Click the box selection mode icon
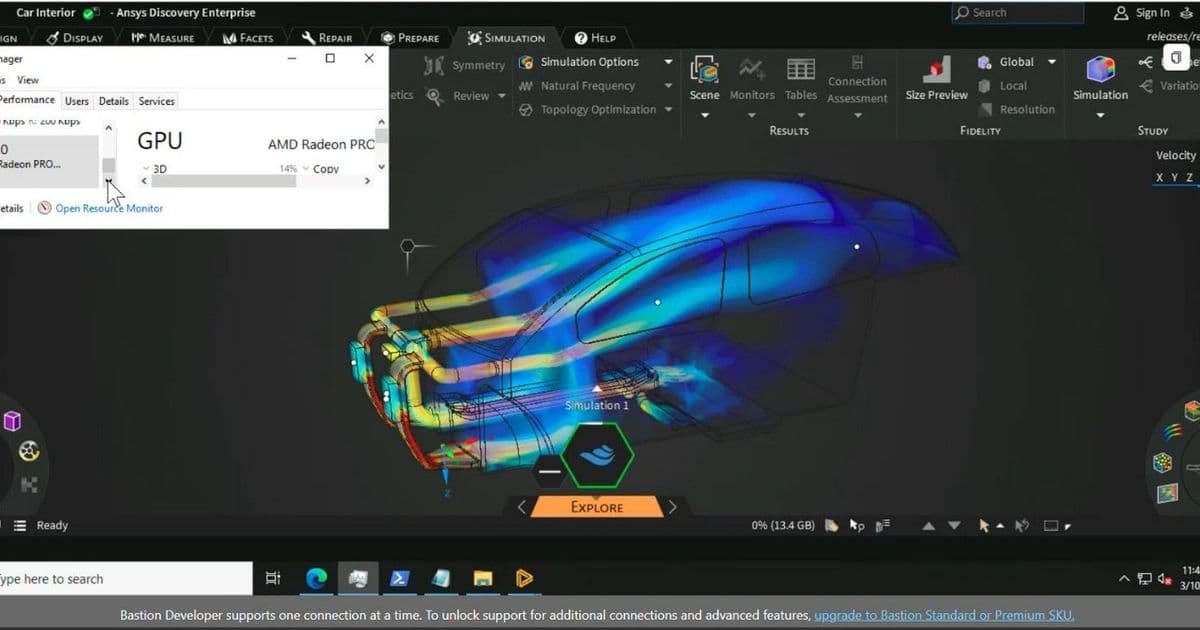 coord(1051,525)
